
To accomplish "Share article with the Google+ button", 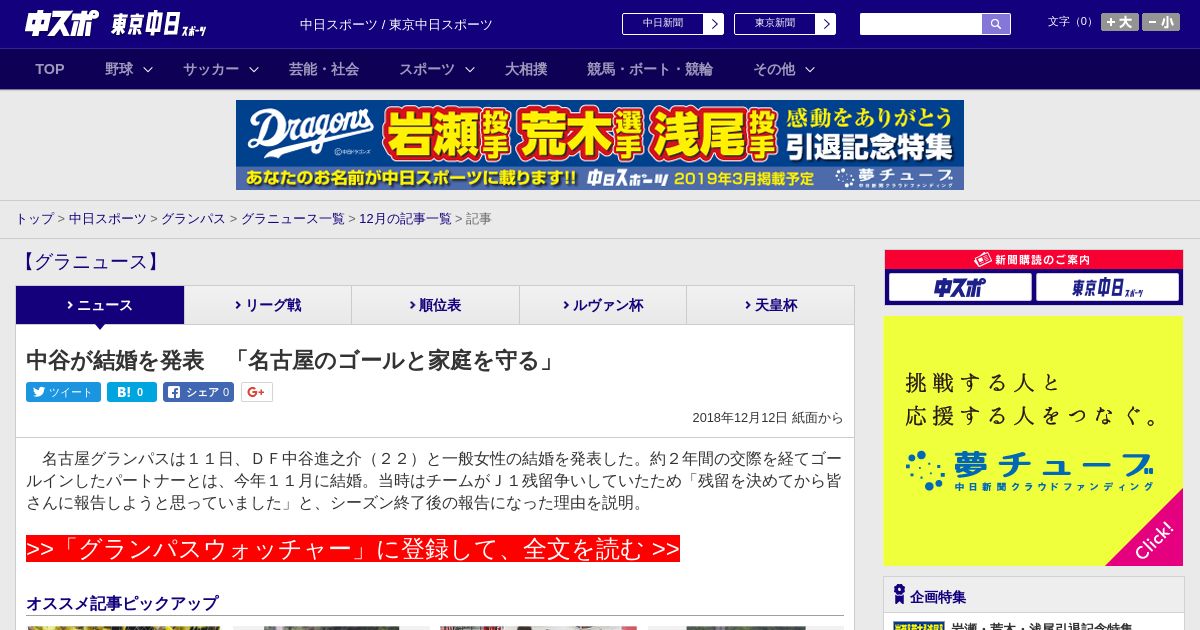I will pyautogui.click(x=256, y=392).
